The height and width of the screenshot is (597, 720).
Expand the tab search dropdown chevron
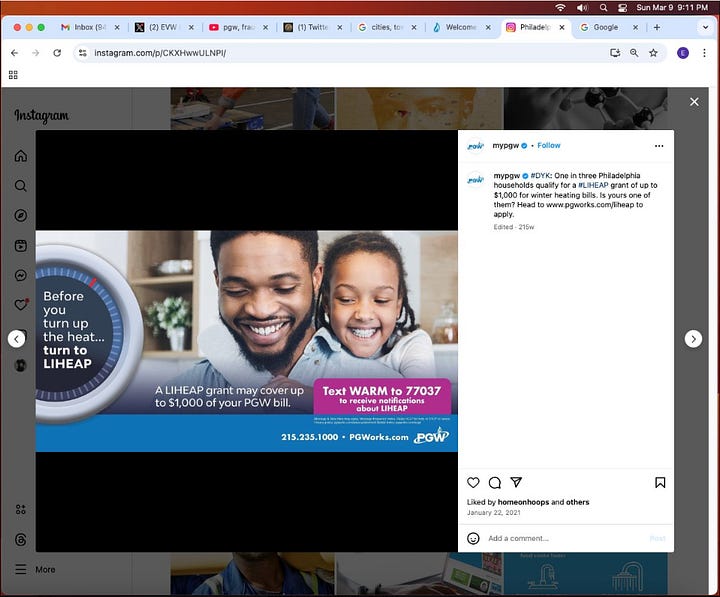705,28
